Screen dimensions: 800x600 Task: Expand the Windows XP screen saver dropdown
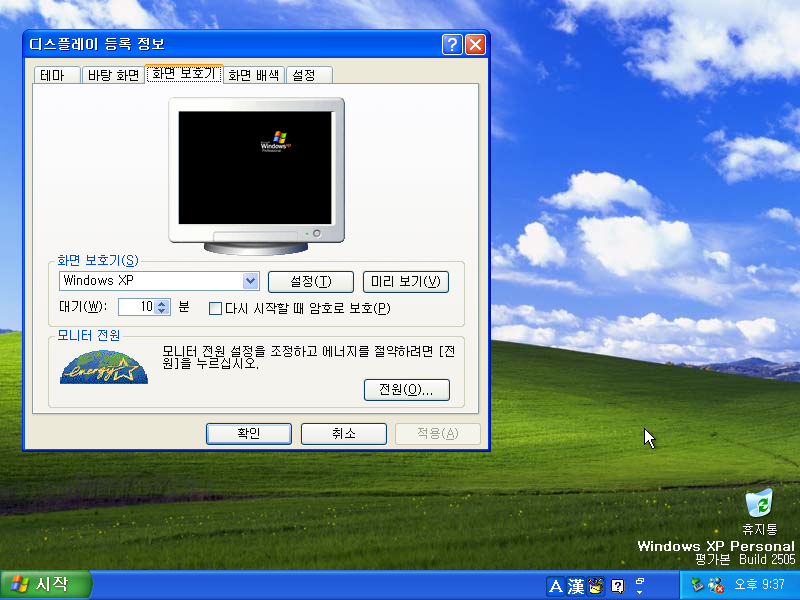[250, 281]
